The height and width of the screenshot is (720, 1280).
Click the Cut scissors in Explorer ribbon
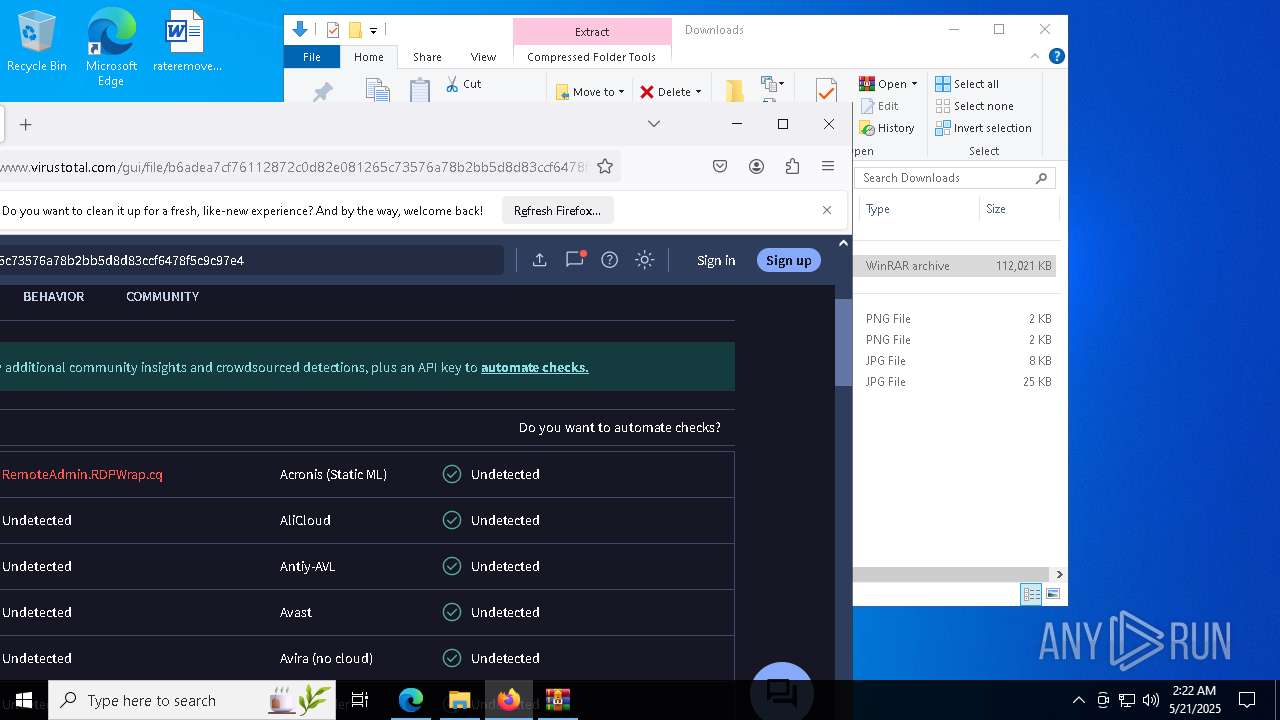coord(463,84)
